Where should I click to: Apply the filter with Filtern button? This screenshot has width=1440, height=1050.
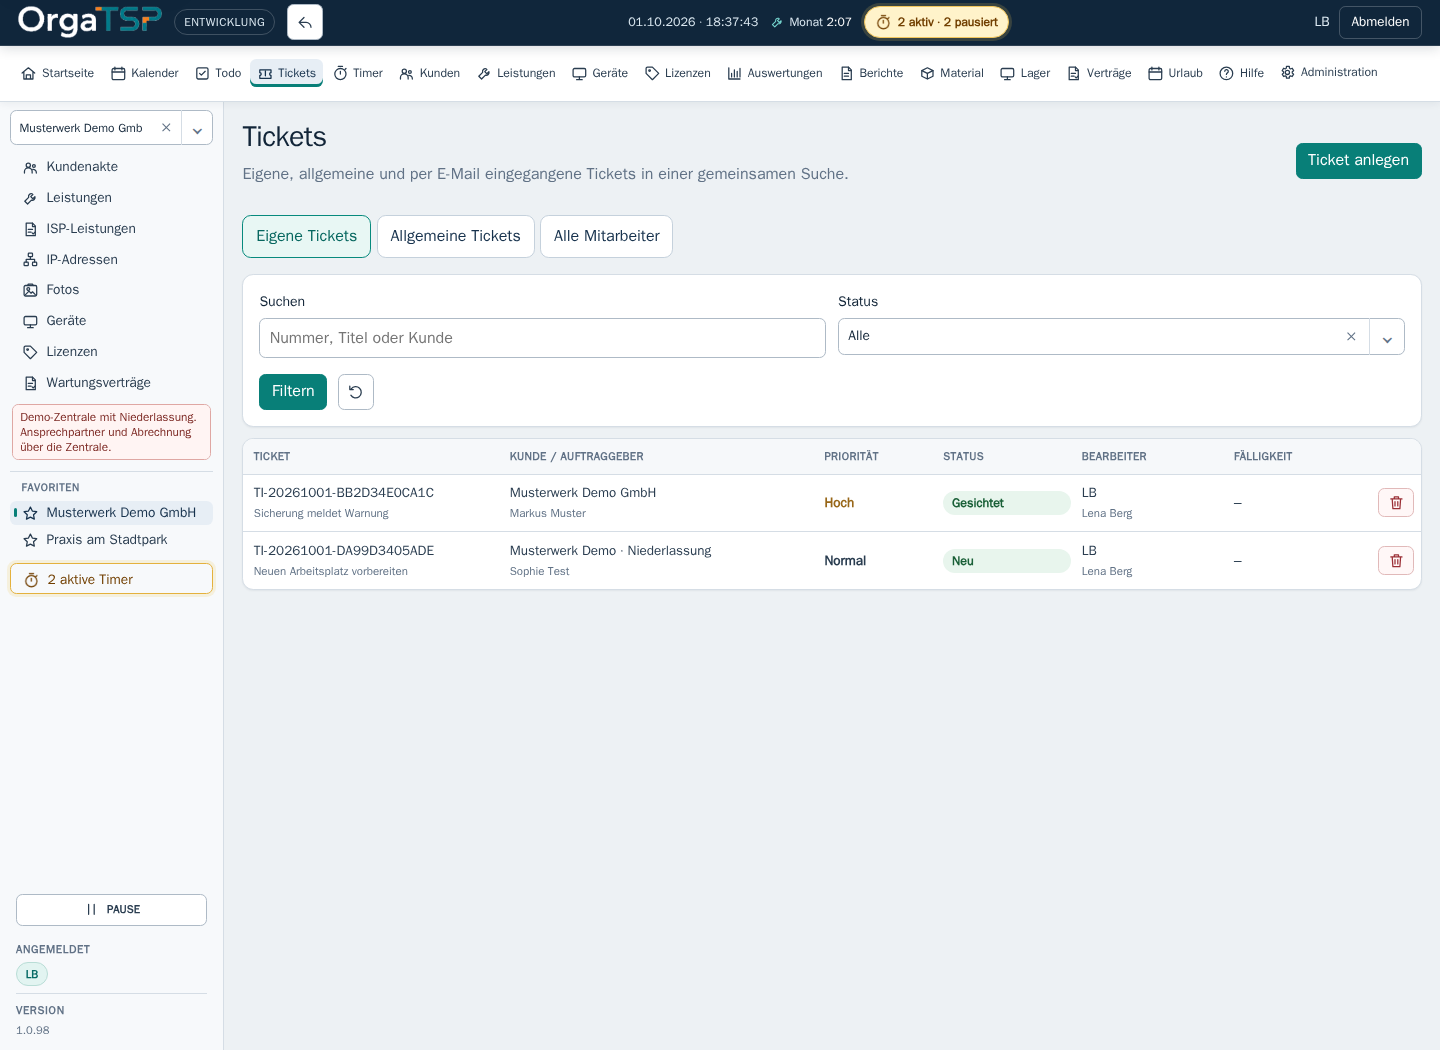coord(293,392)
